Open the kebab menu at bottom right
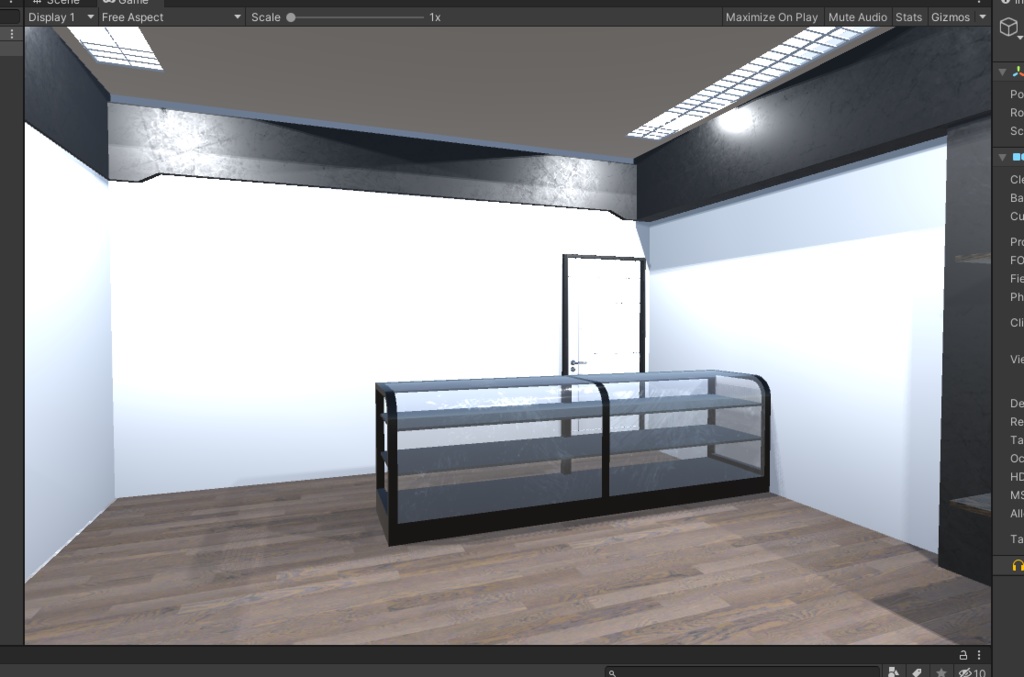This screenshot has height=677, width=1024. coord(979,655)
